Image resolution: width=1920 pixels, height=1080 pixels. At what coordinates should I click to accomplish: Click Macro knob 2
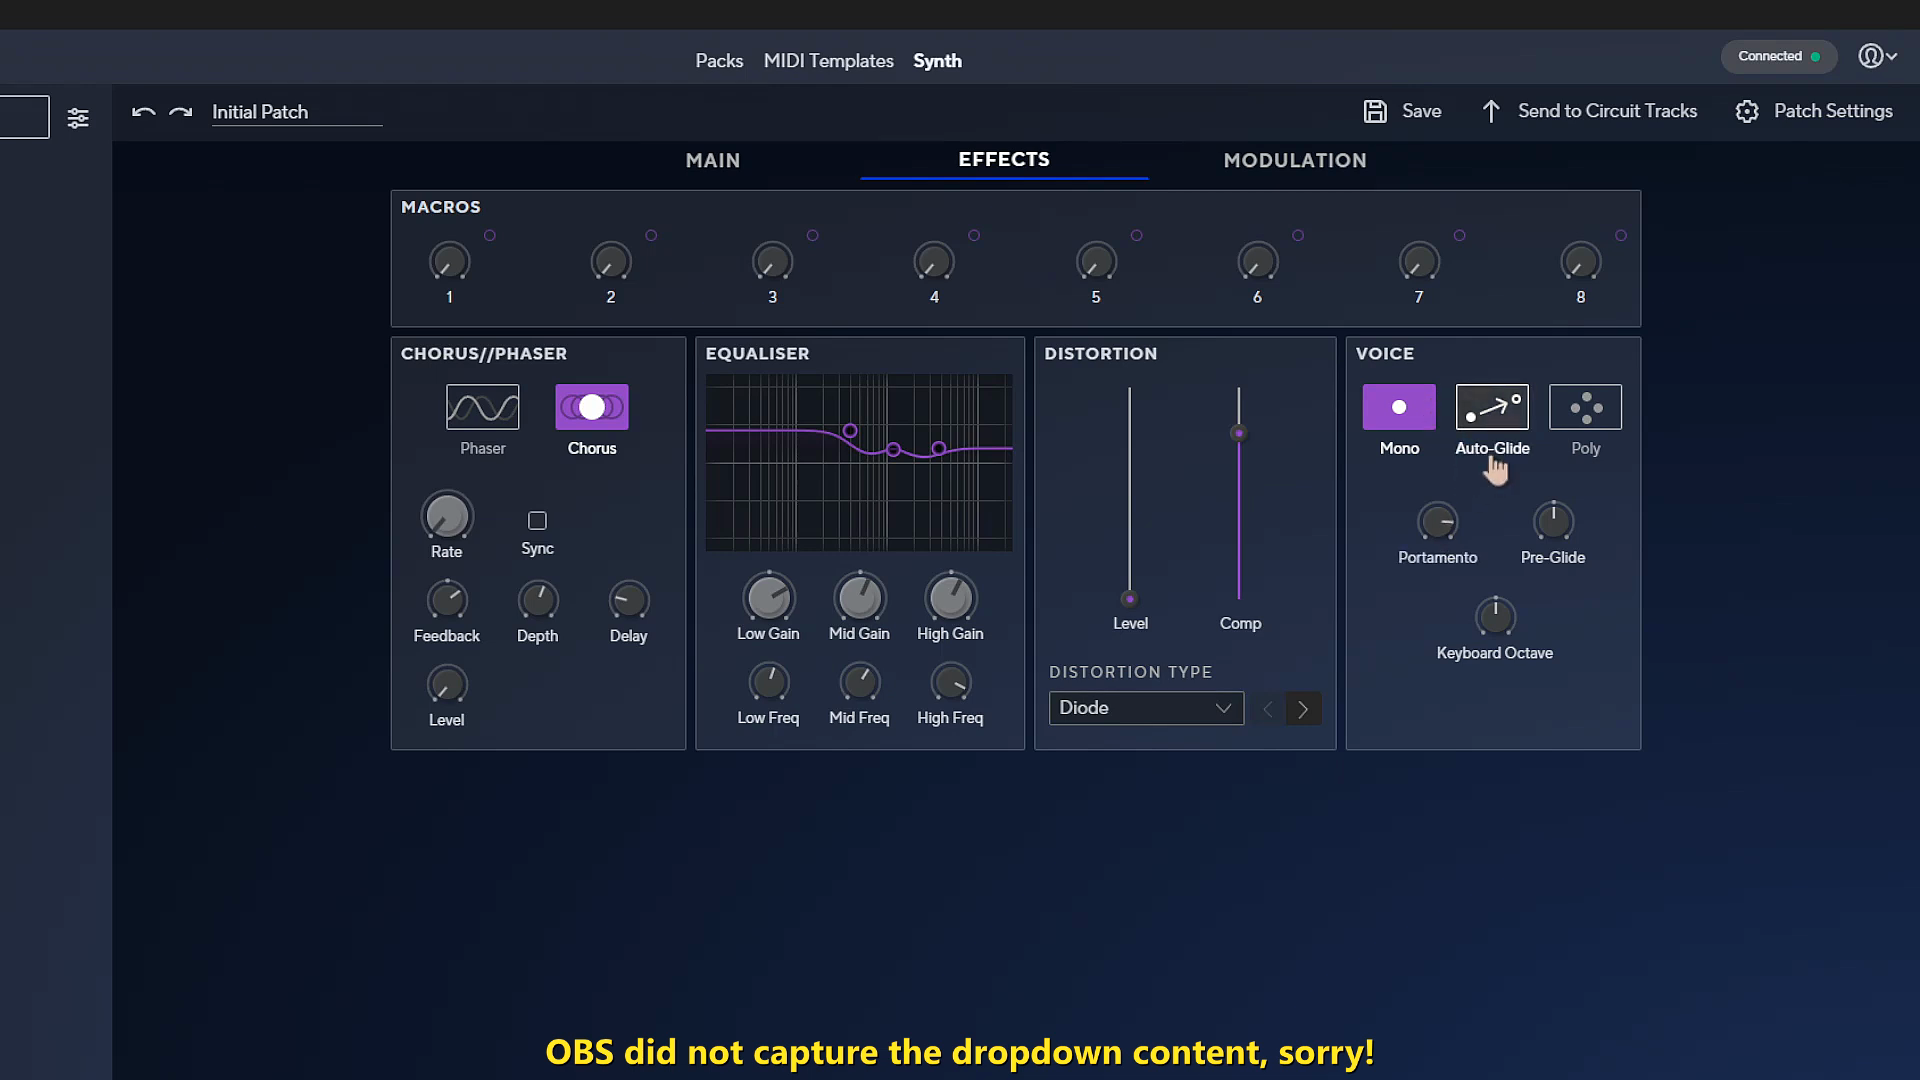click(x=611, y=262)
